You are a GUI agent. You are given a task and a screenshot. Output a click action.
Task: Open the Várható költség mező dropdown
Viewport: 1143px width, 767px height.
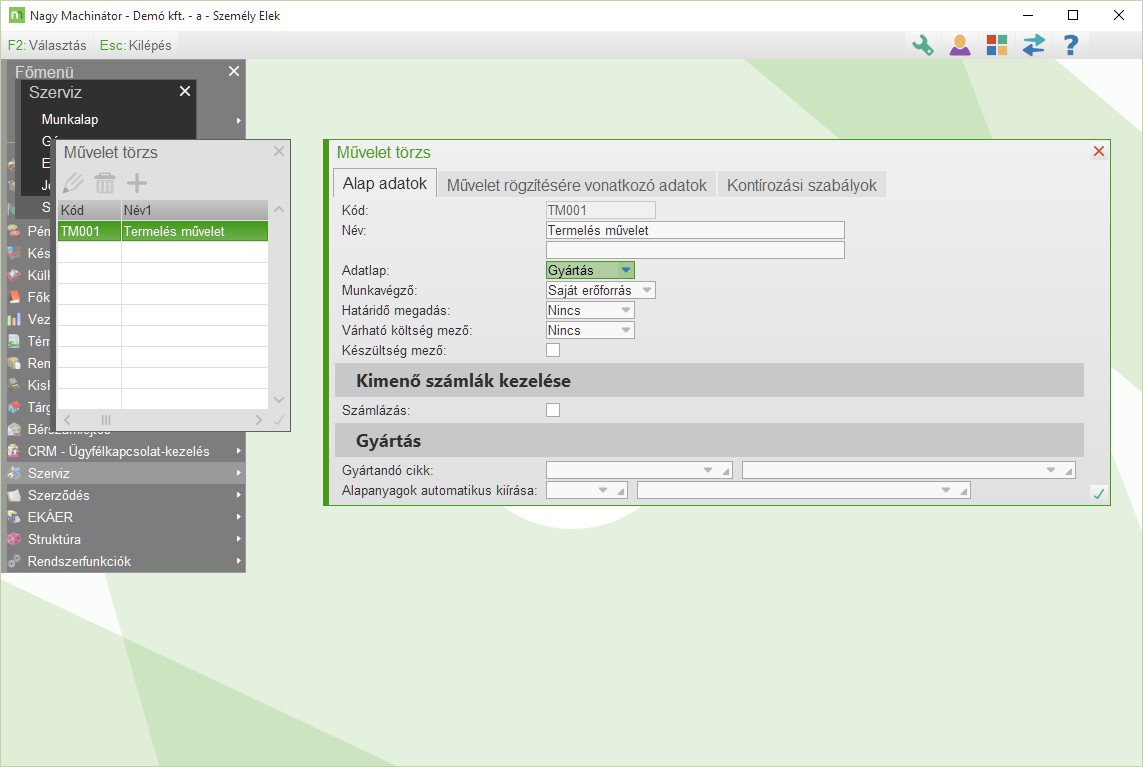tap(590, 330)
